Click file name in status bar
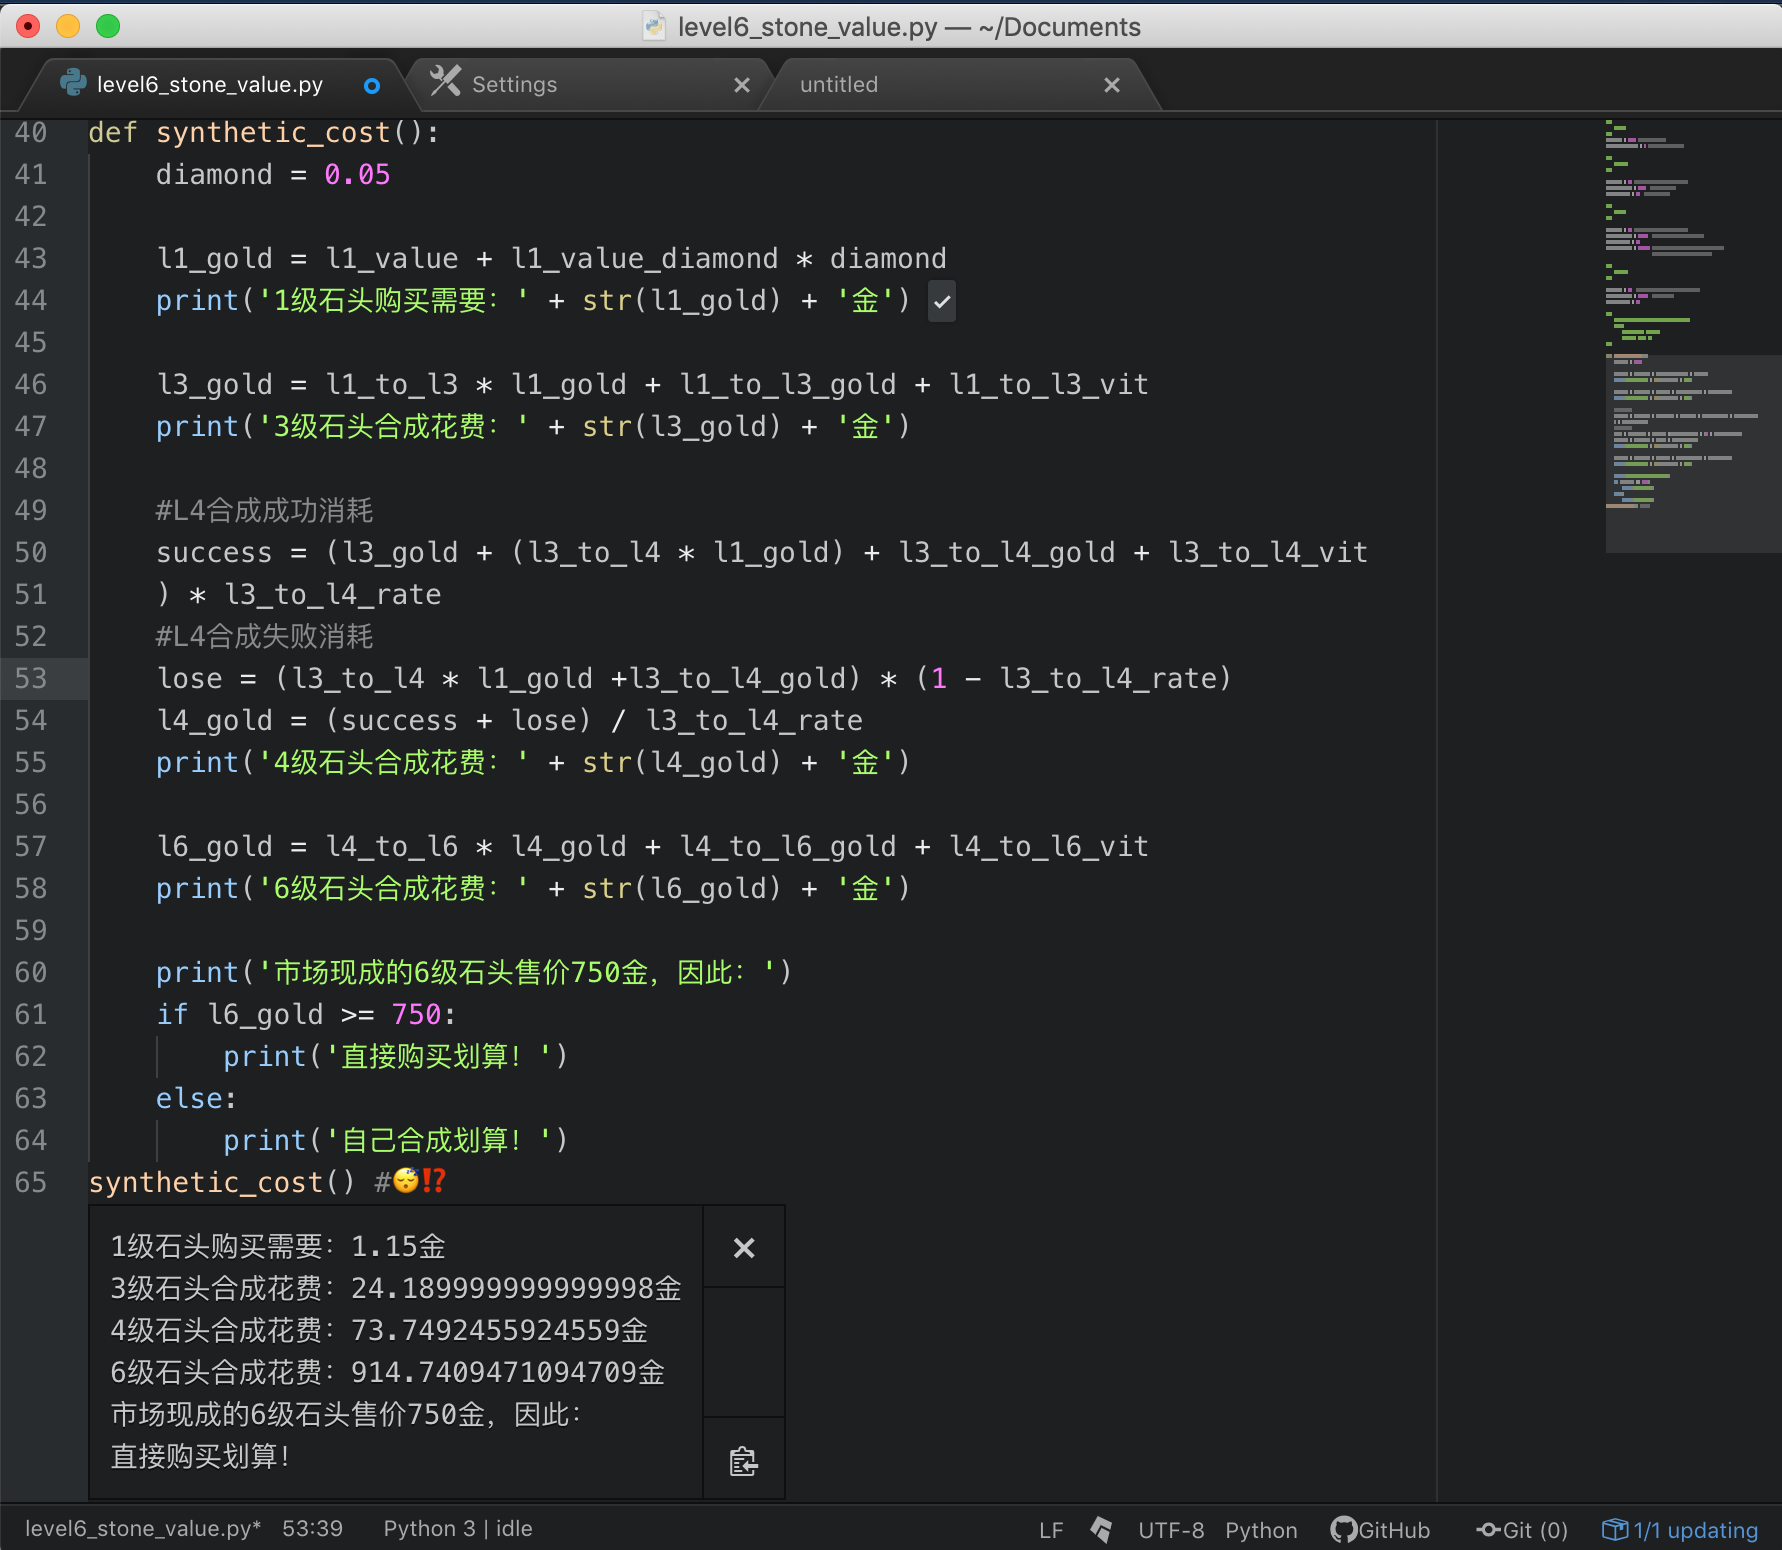The image size is (1782, 1550). click(143, 1528)
